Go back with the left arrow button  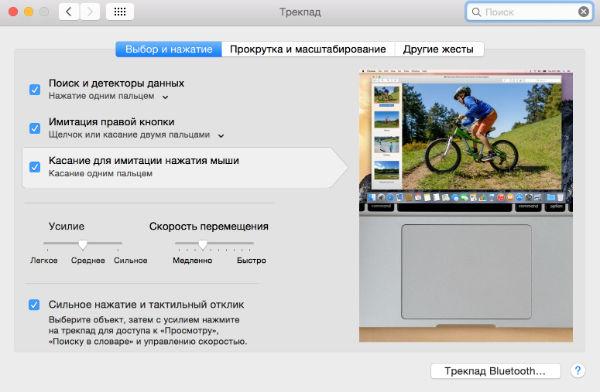tap(69, 12)
